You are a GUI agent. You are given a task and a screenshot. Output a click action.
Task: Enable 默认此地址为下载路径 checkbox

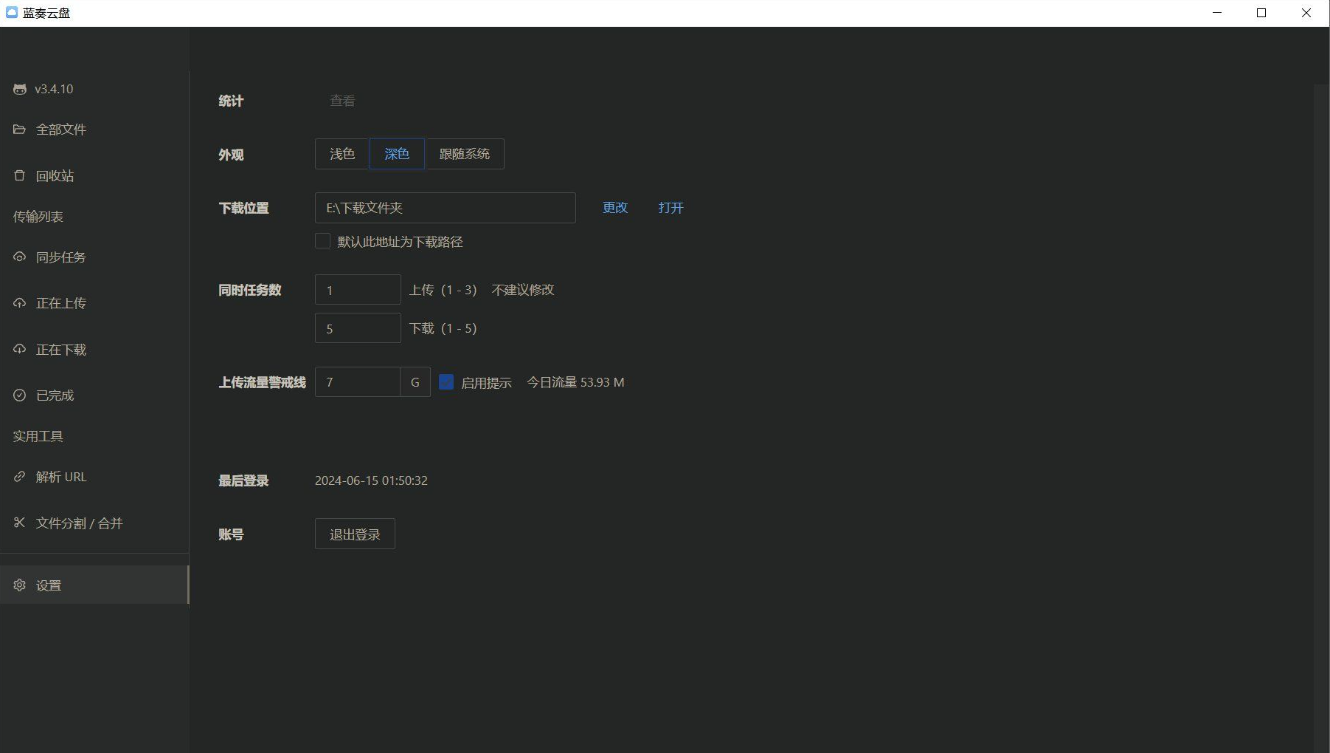point(323,241)
